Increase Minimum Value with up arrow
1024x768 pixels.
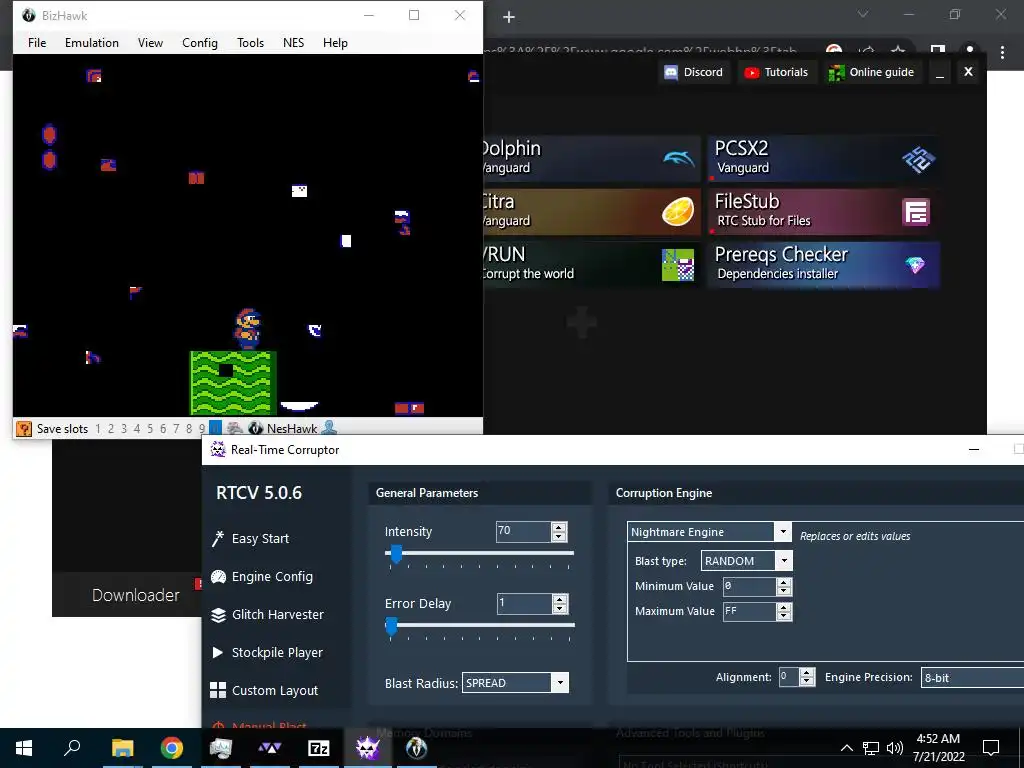(784, 582)
